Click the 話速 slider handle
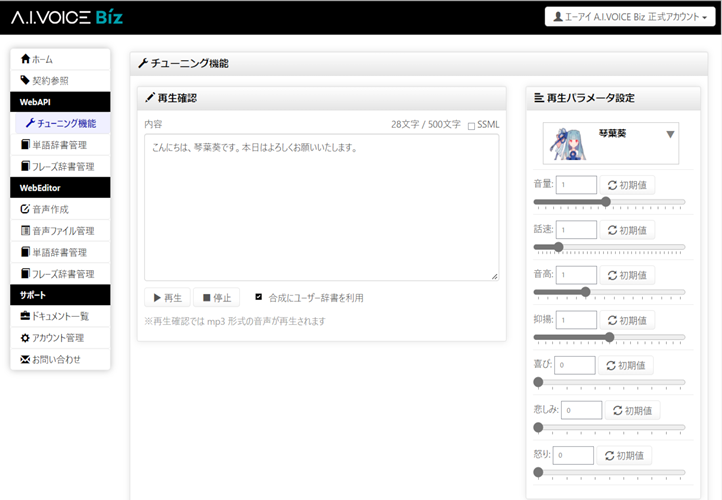This screenshot has height=500, width=722. pyautogui.click(x=559, y=247)
